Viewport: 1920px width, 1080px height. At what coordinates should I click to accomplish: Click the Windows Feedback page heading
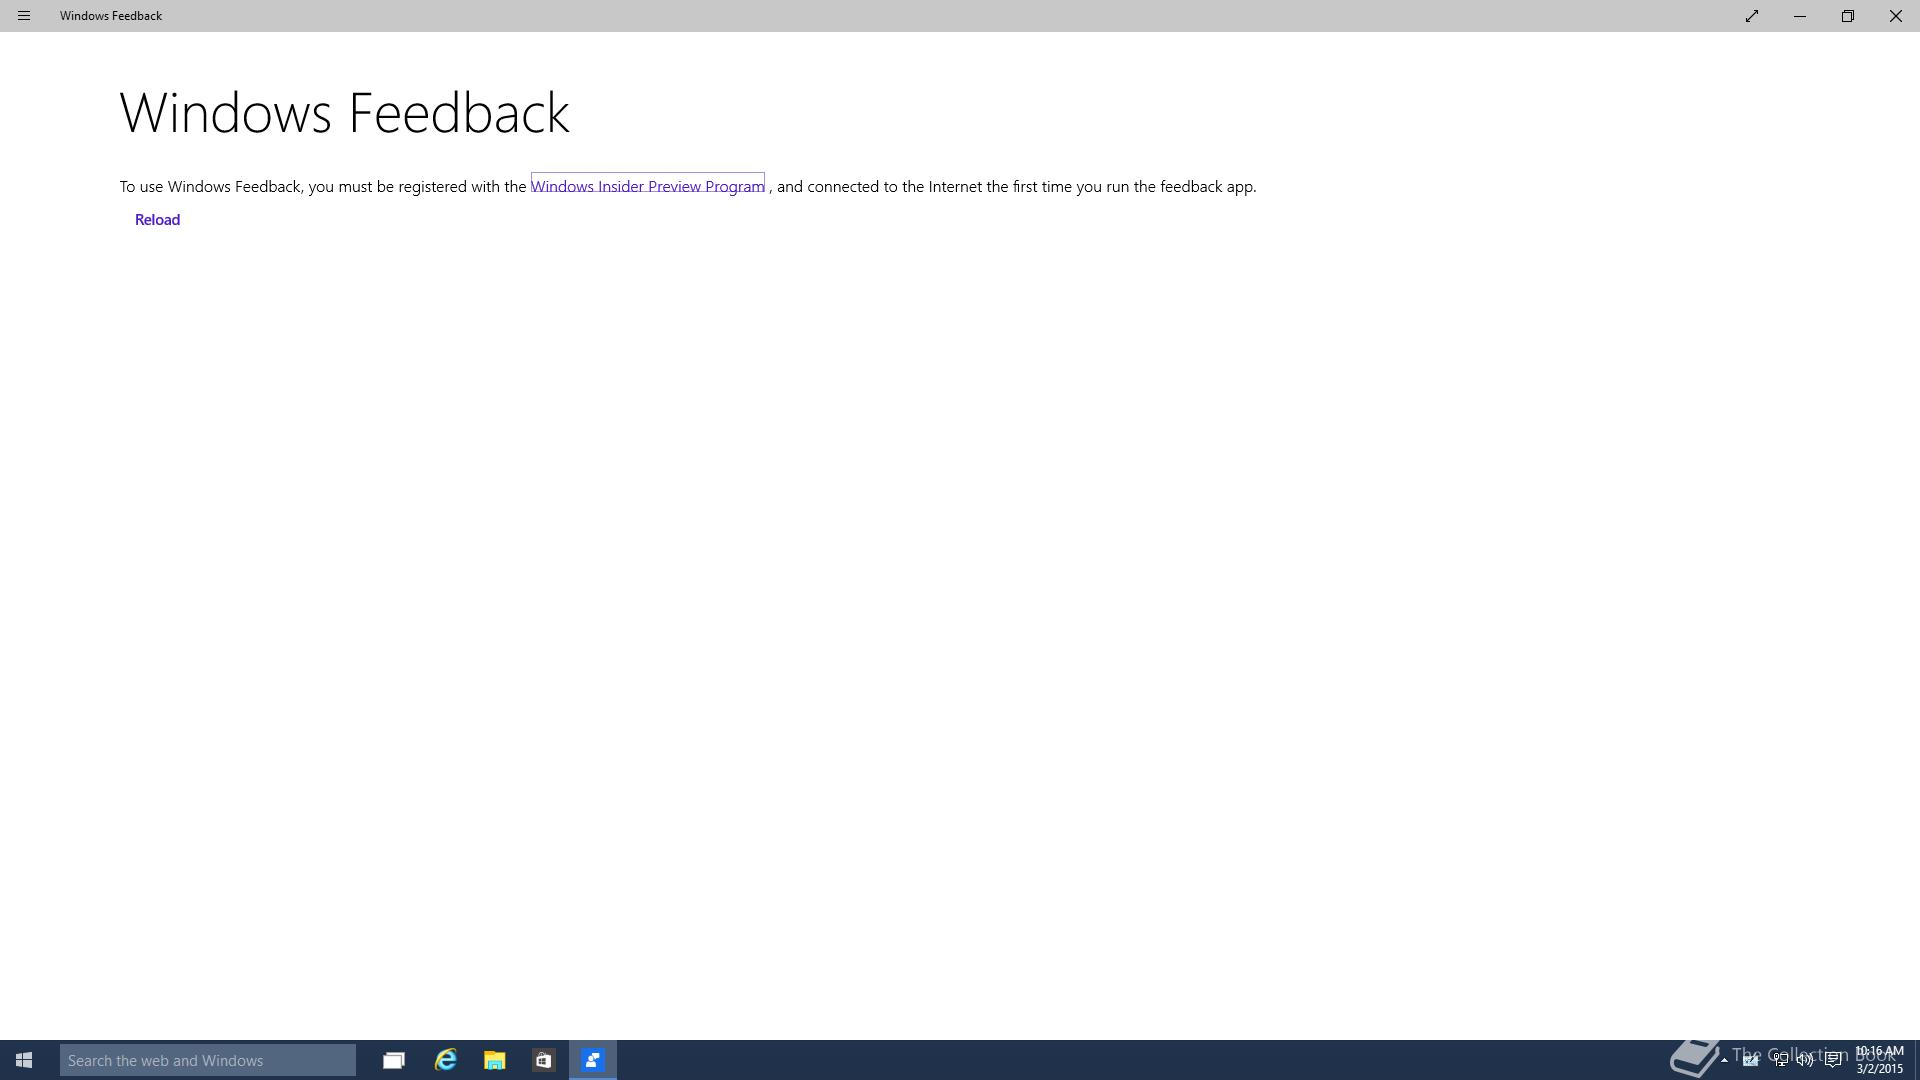tap(345, 112)
